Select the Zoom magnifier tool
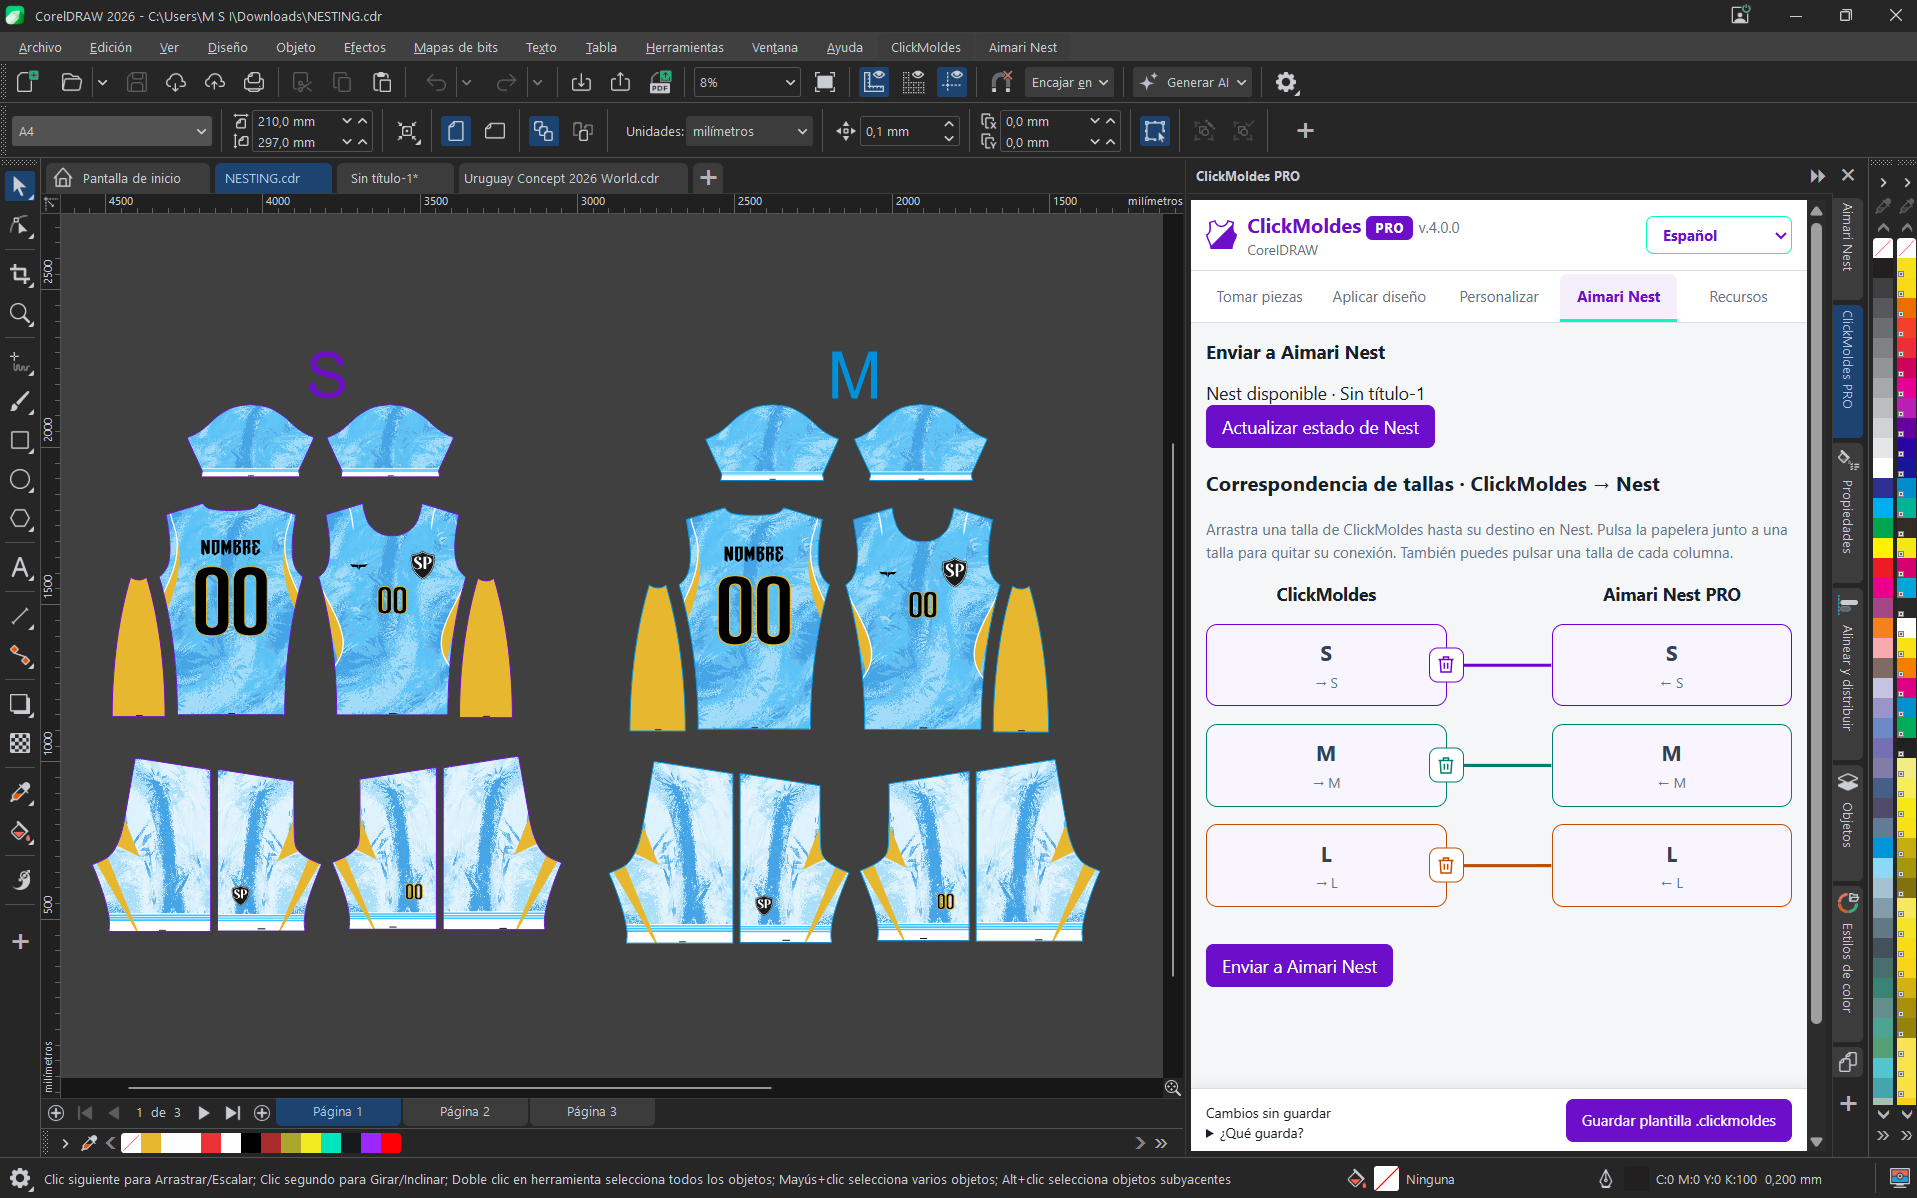The width and height of the screenshot is (1917, 1198). (x=20, y=314)
